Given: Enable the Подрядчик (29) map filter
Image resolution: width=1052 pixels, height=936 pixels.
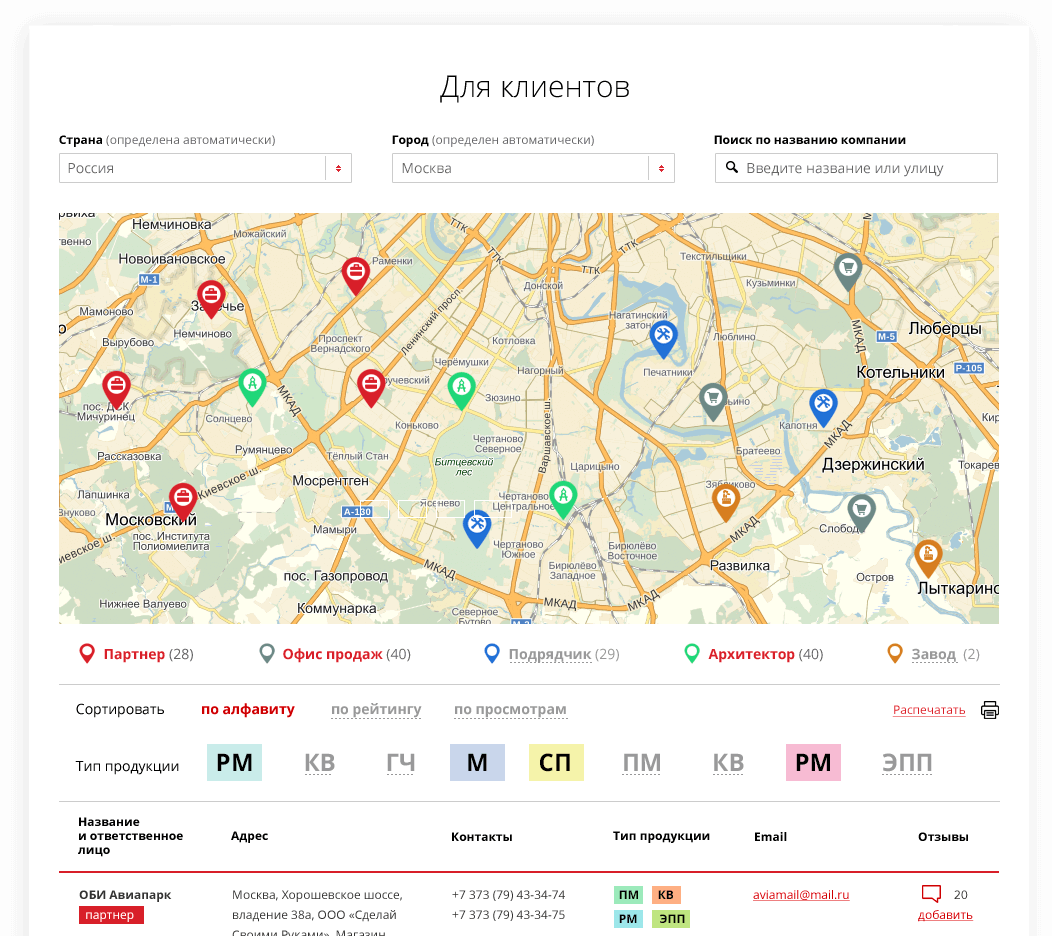Looking at the screenshot, I should click(552, 654).
